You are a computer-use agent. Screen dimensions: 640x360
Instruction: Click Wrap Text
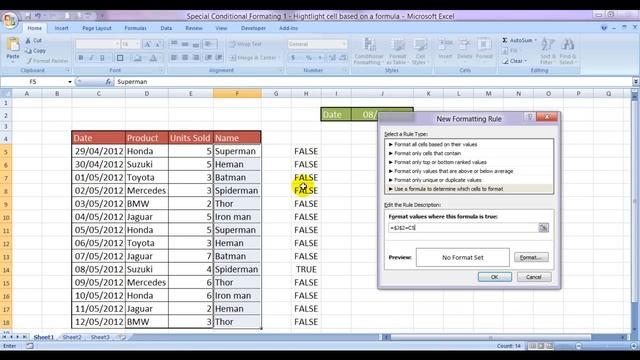coord(245,44)
